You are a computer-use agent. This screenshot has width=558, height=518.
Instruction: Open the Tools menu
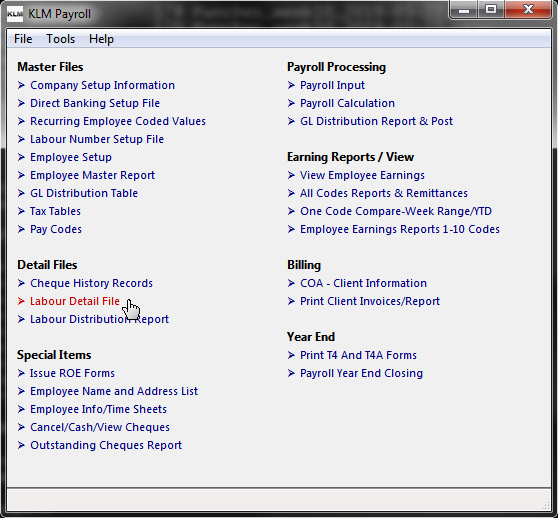pos(60,39)
